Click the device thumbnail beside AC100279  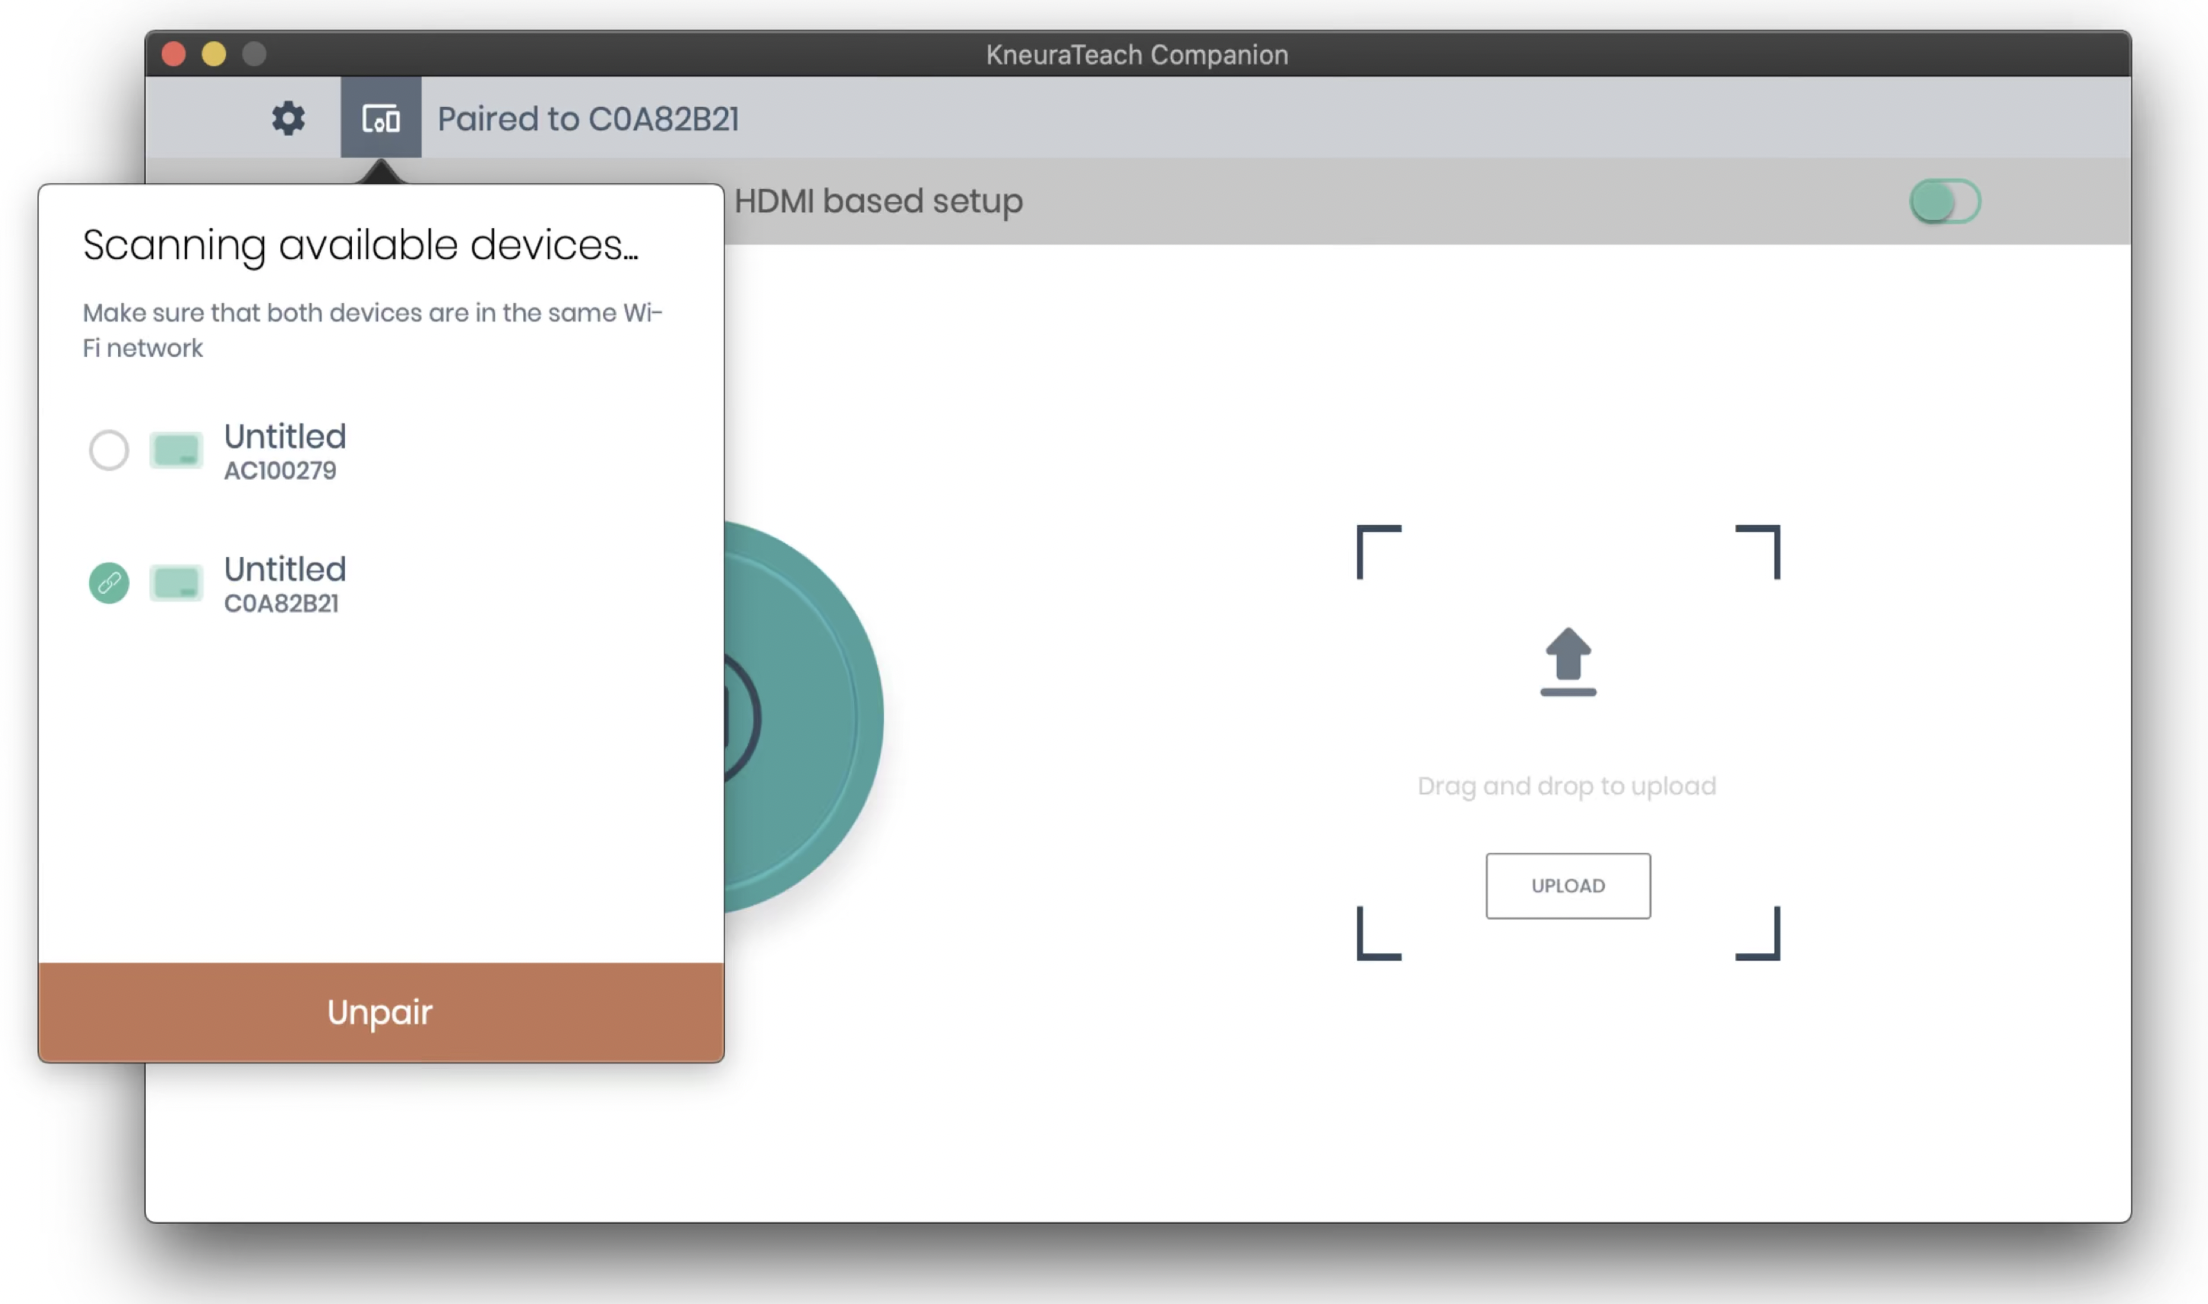pos(176,450)
